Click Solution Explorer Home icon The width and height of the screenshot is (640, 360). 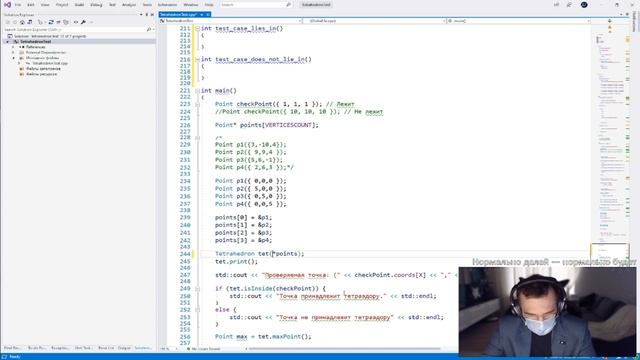click(x=22, y=22)
